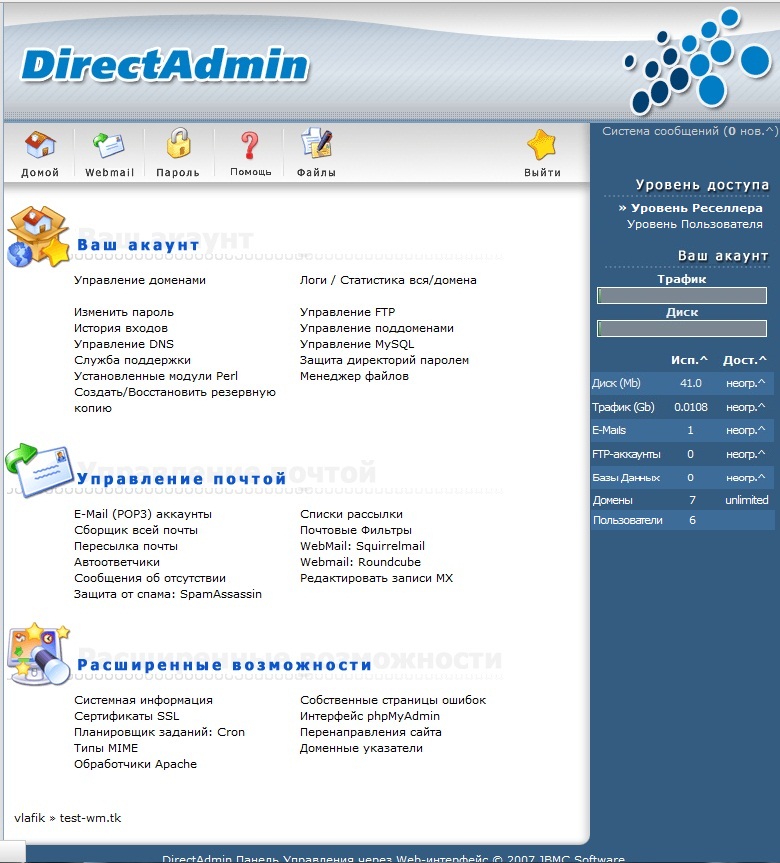Click the DirectAdmin logo
The height and width of the screenshot is (863, 780).
pyautogui.click(x=165, y=65)
